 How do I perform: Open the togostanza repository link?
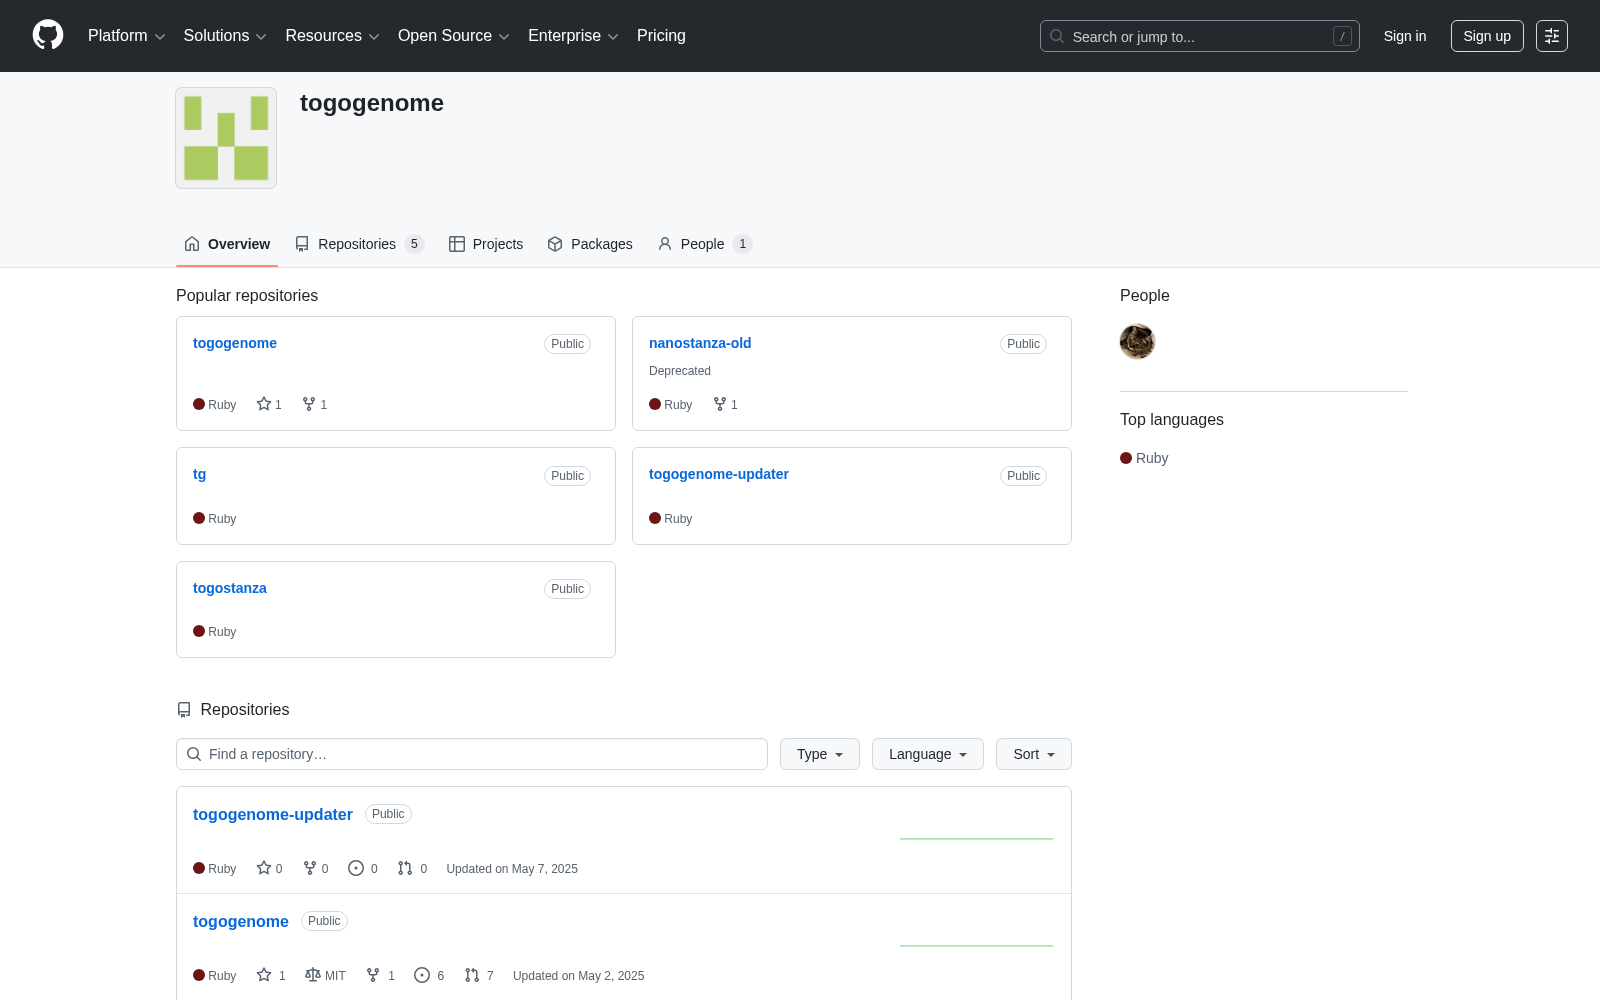pos(230,588)
